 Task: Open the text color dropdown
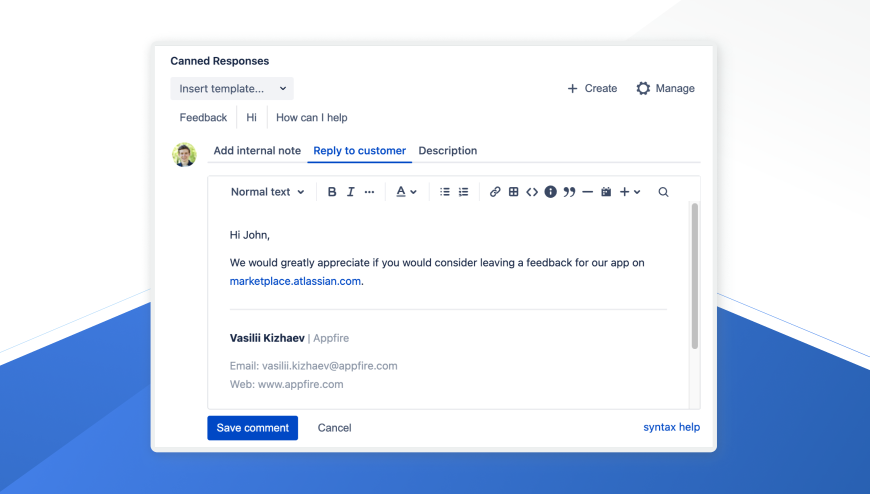tap(405, 192)
